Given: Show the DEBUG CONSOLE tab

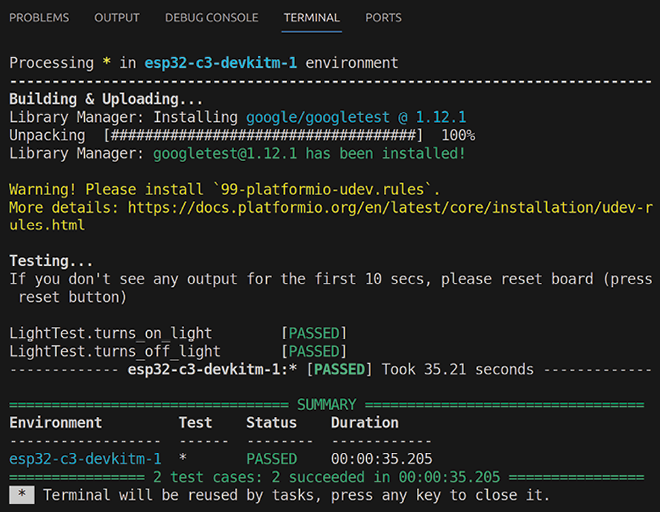Looking at the screenshot, I should (211, 18).
